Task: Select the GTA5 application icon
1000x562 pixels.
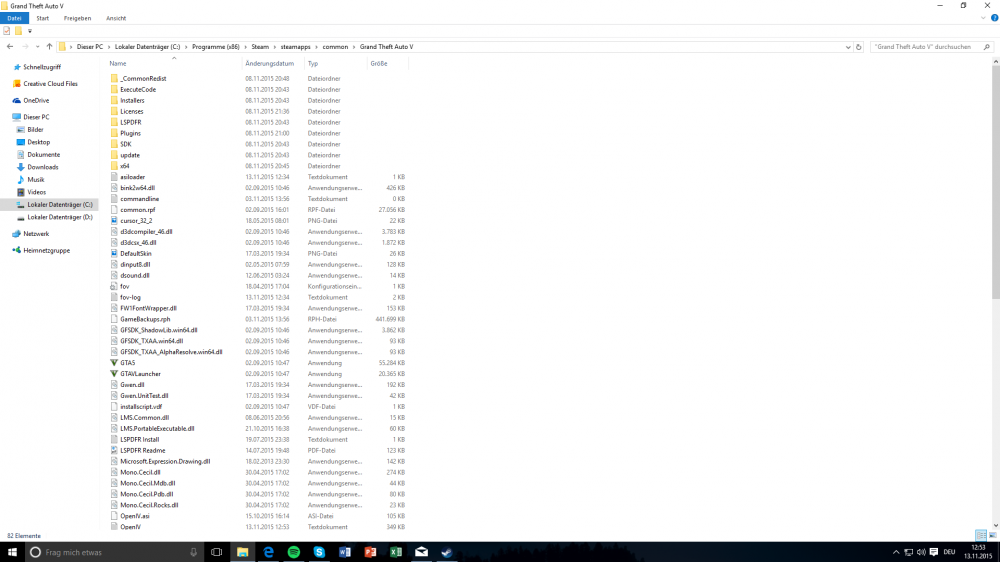Action: pyautogui.click(x=114, y=363)
